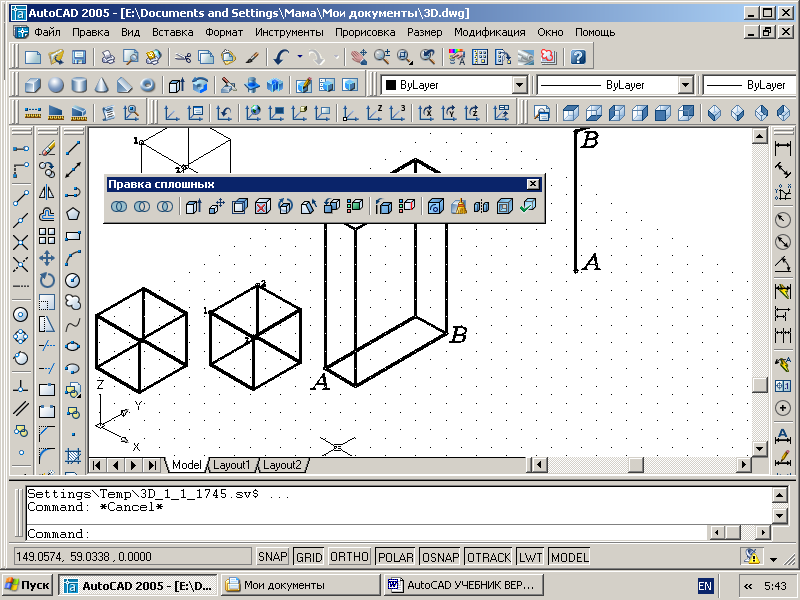Toggle LWT lineweight display
This screenshot has width=800, height=600.
531,557
